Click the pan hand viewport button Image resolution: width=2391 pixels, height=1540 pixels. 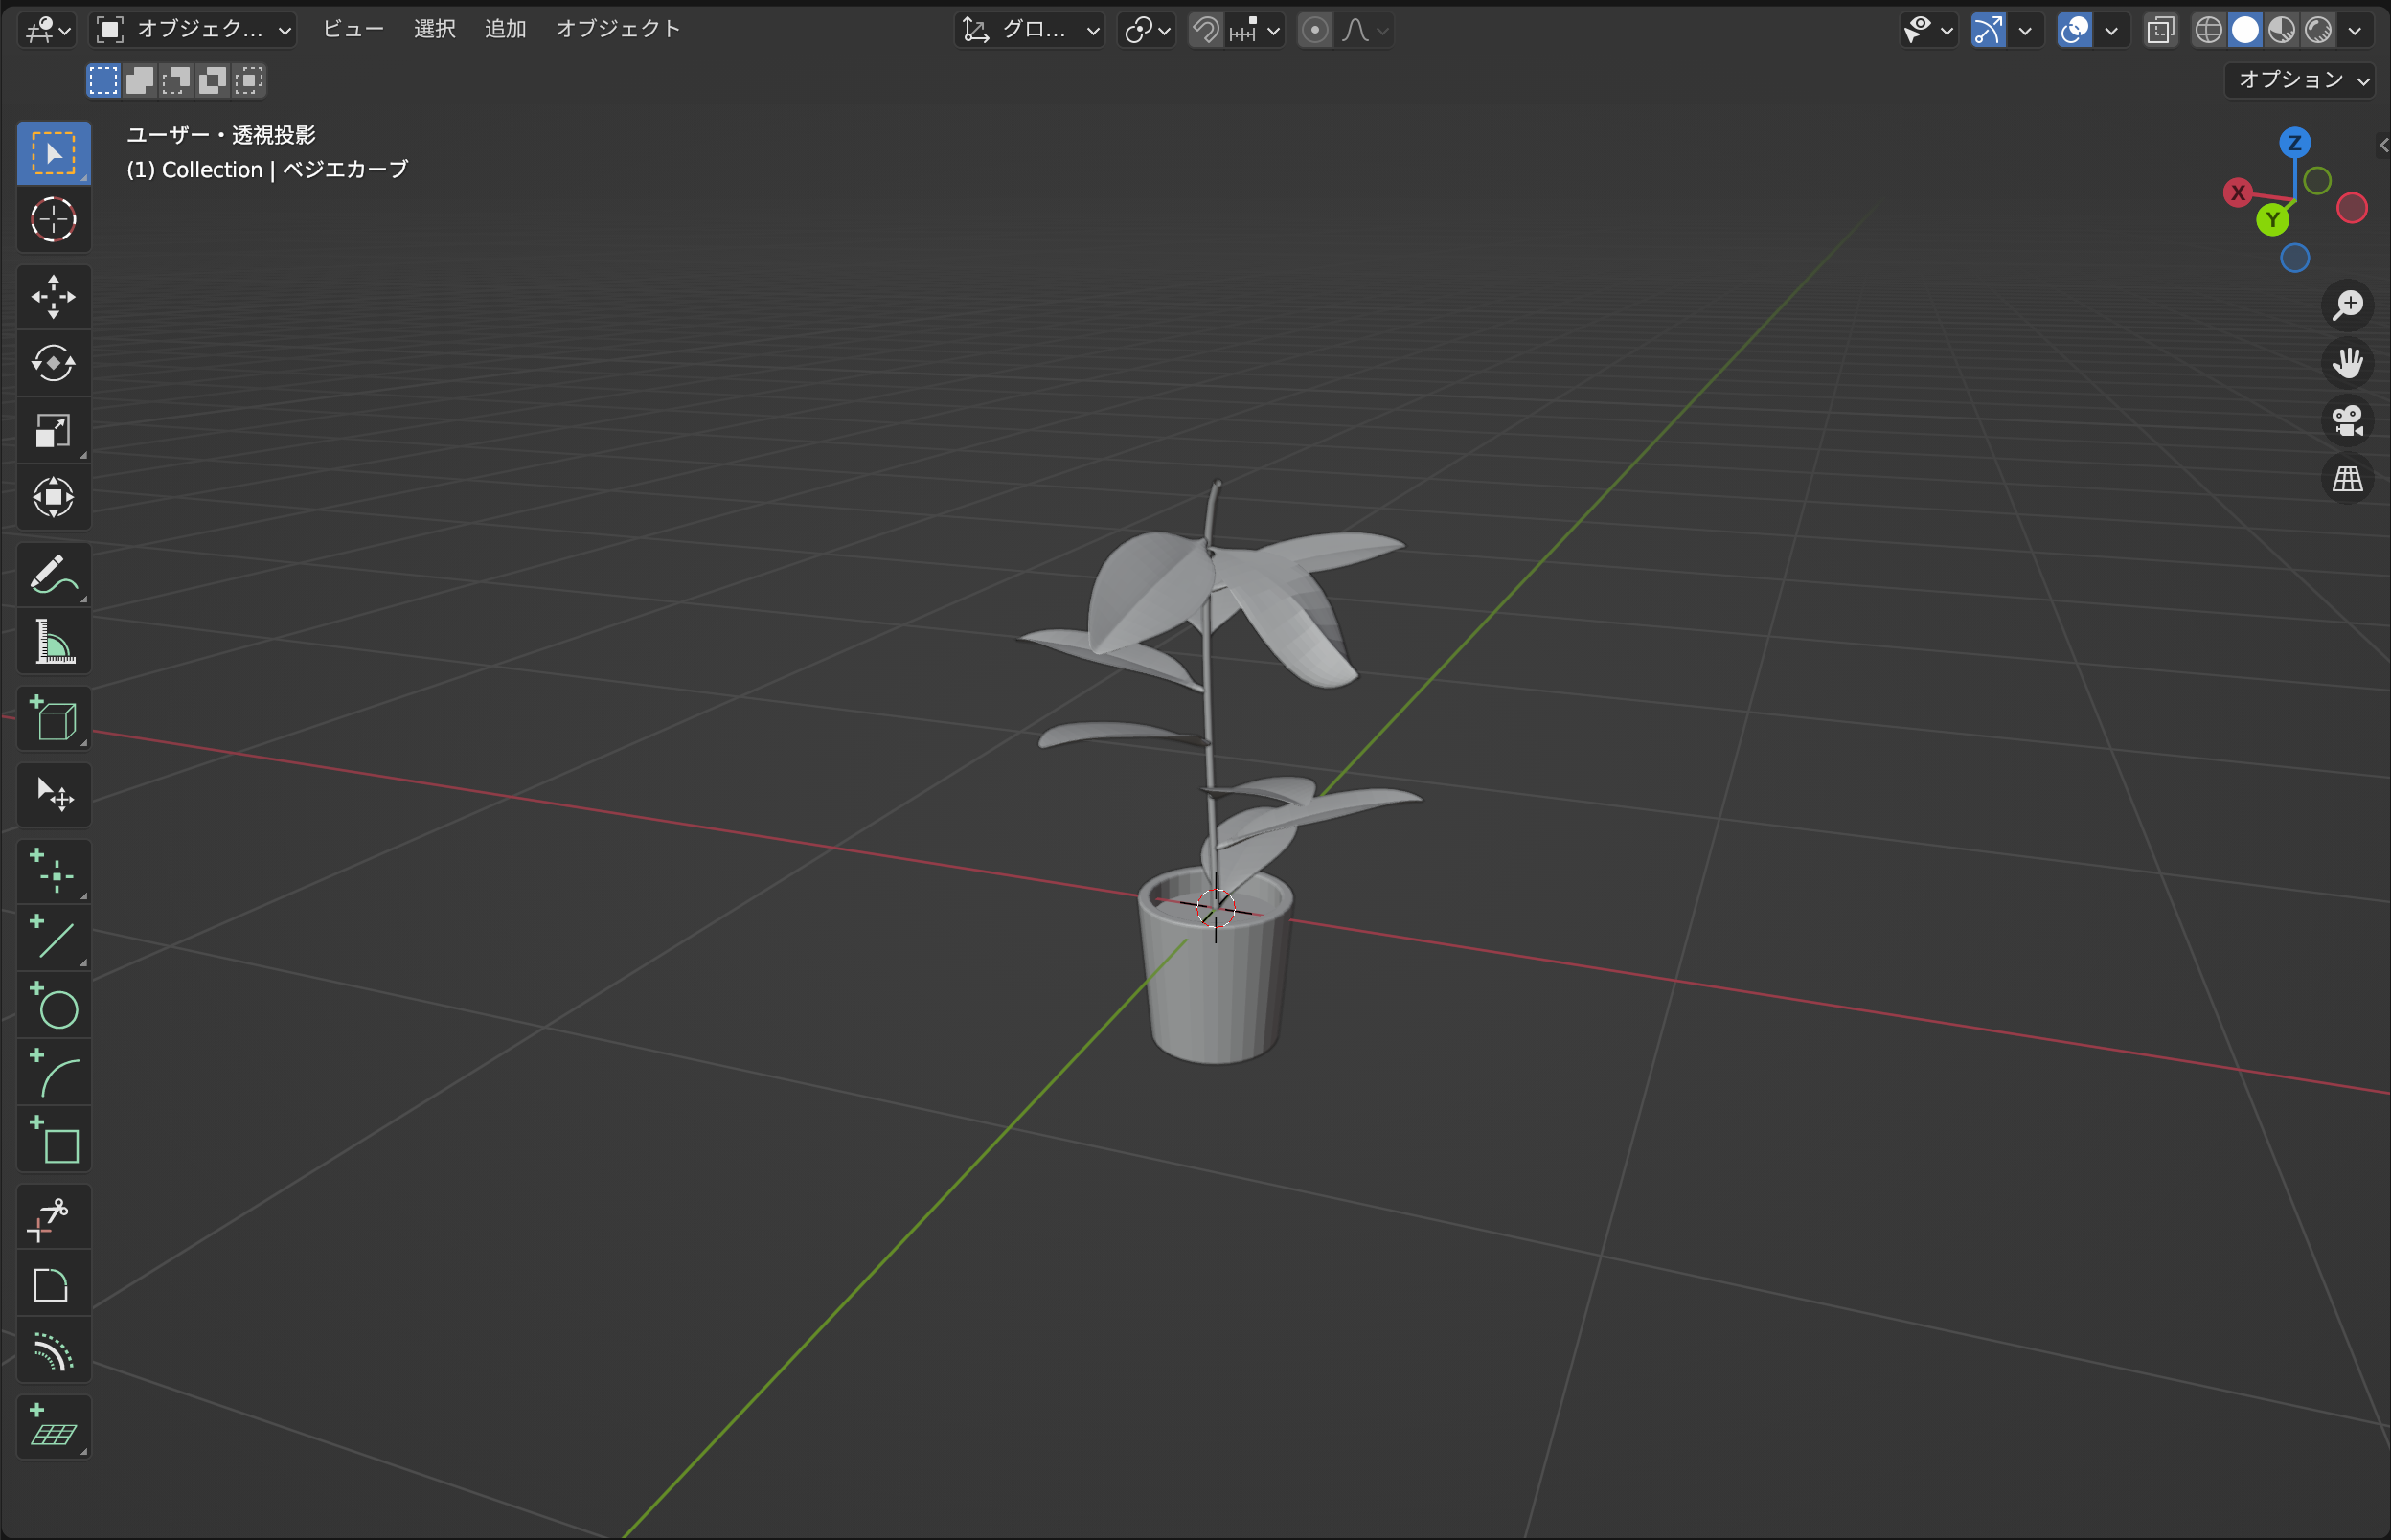tap(2347, 363)
